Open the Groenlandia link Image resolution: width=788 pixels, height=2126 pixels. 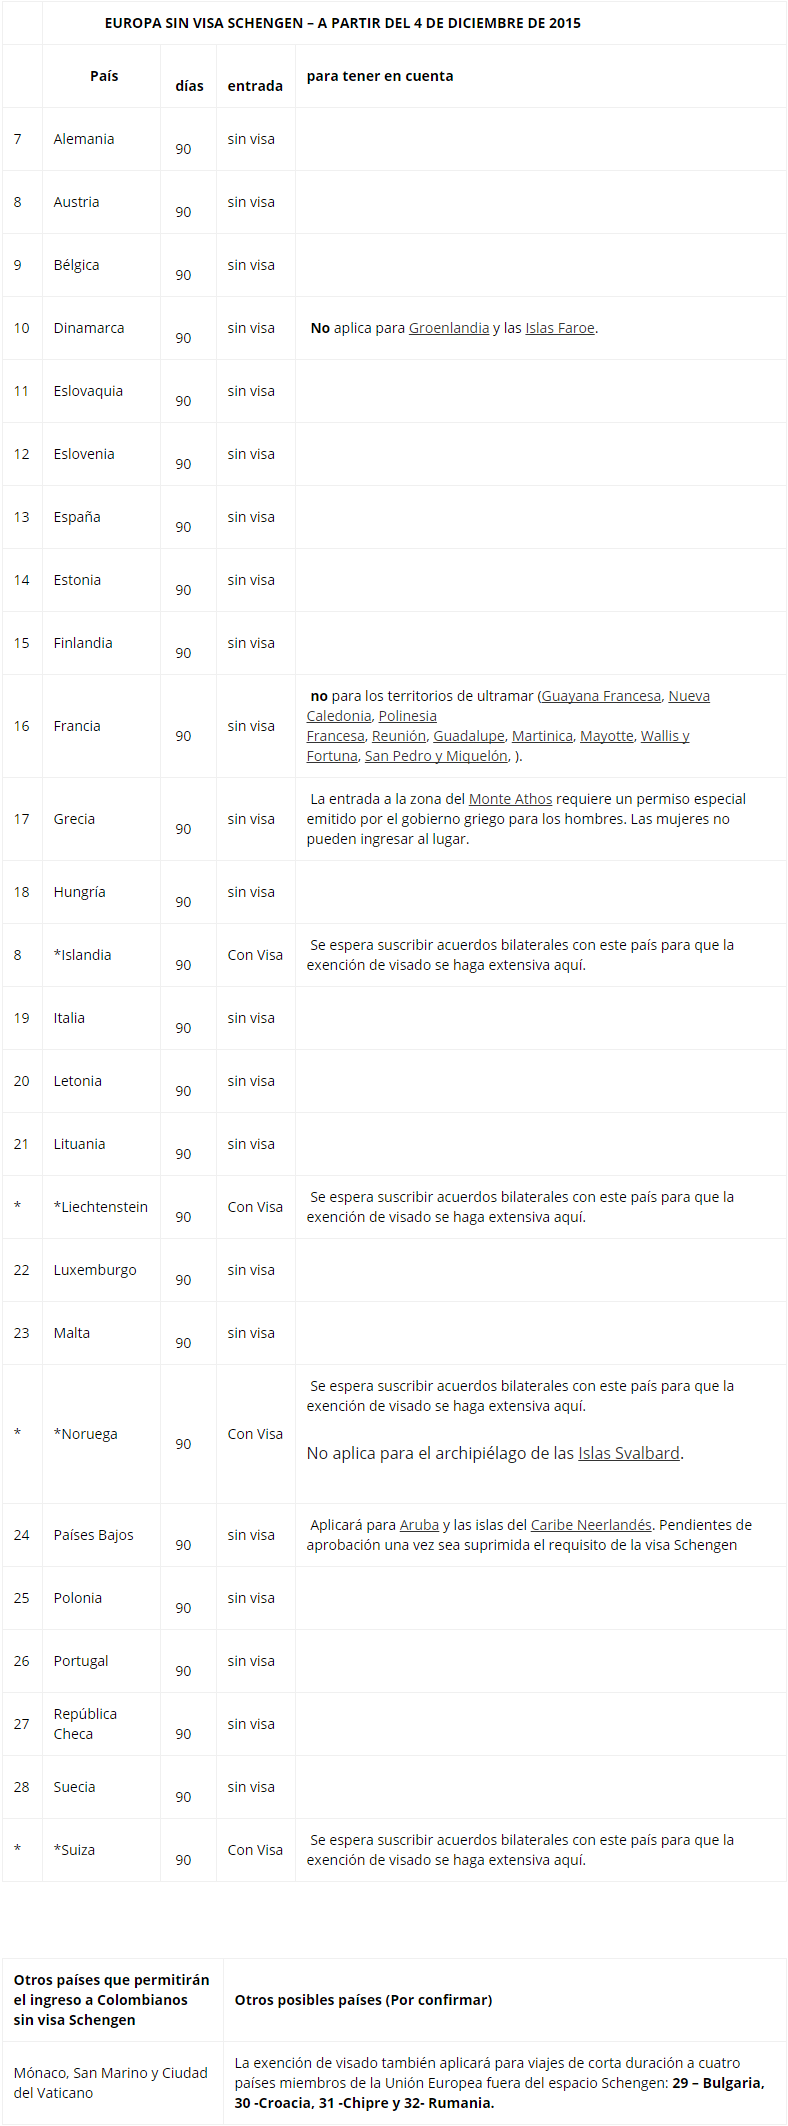[449, 328]
